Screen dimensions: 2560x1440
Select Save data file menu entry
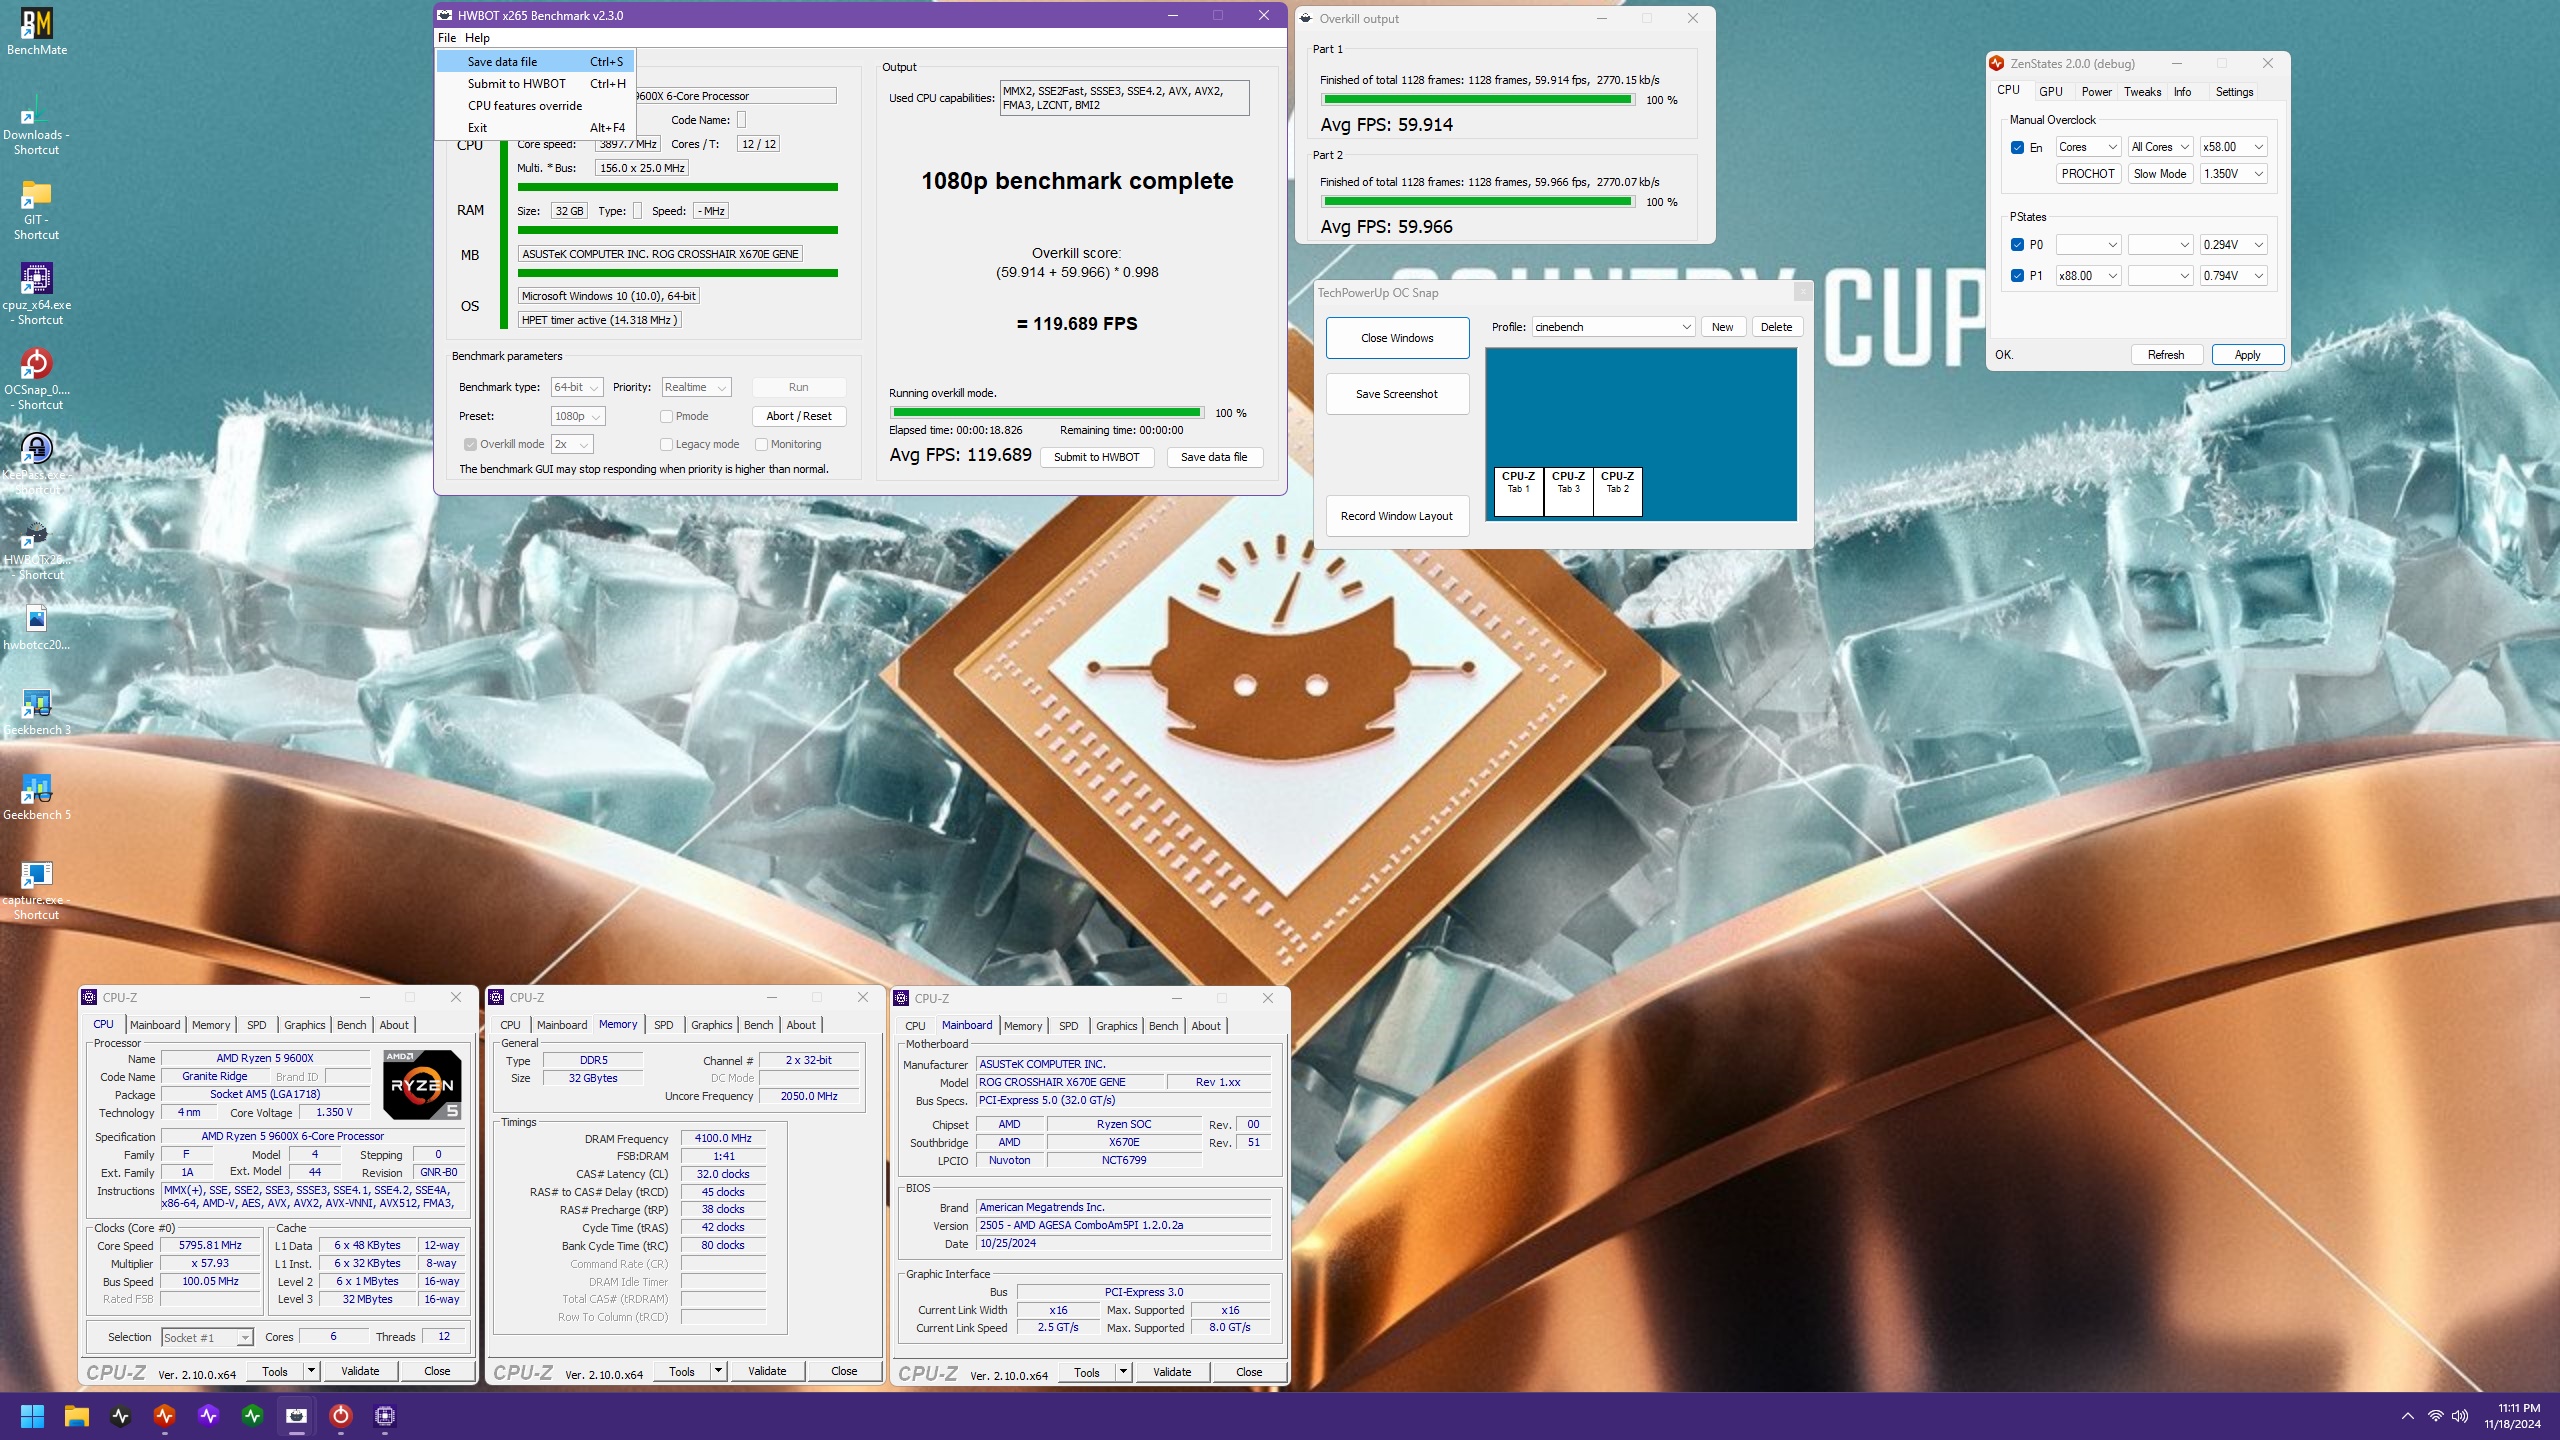point(535,62)
